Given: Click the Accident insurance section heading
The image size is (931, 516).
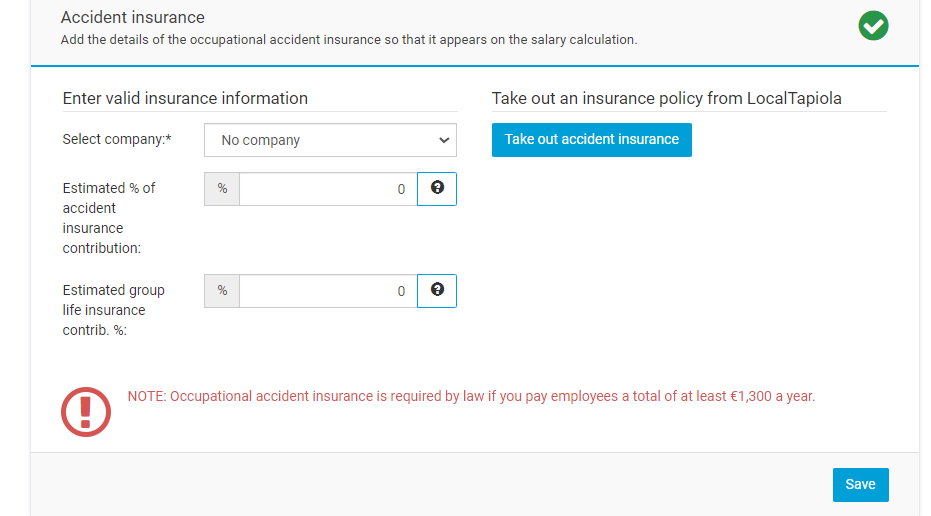Looking at the screenshot, I should [x=133, y=17].
